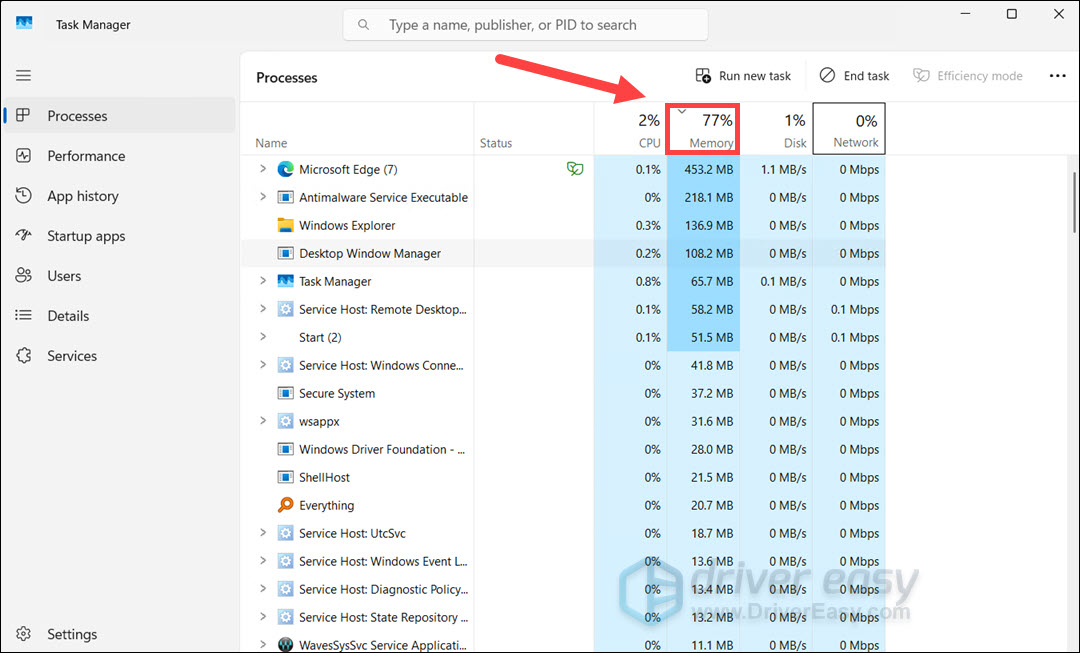Image resolution: width=1080 pixels, height=653 pixels.
Task: Click the Settings gear icon
Action: point(23,633)
